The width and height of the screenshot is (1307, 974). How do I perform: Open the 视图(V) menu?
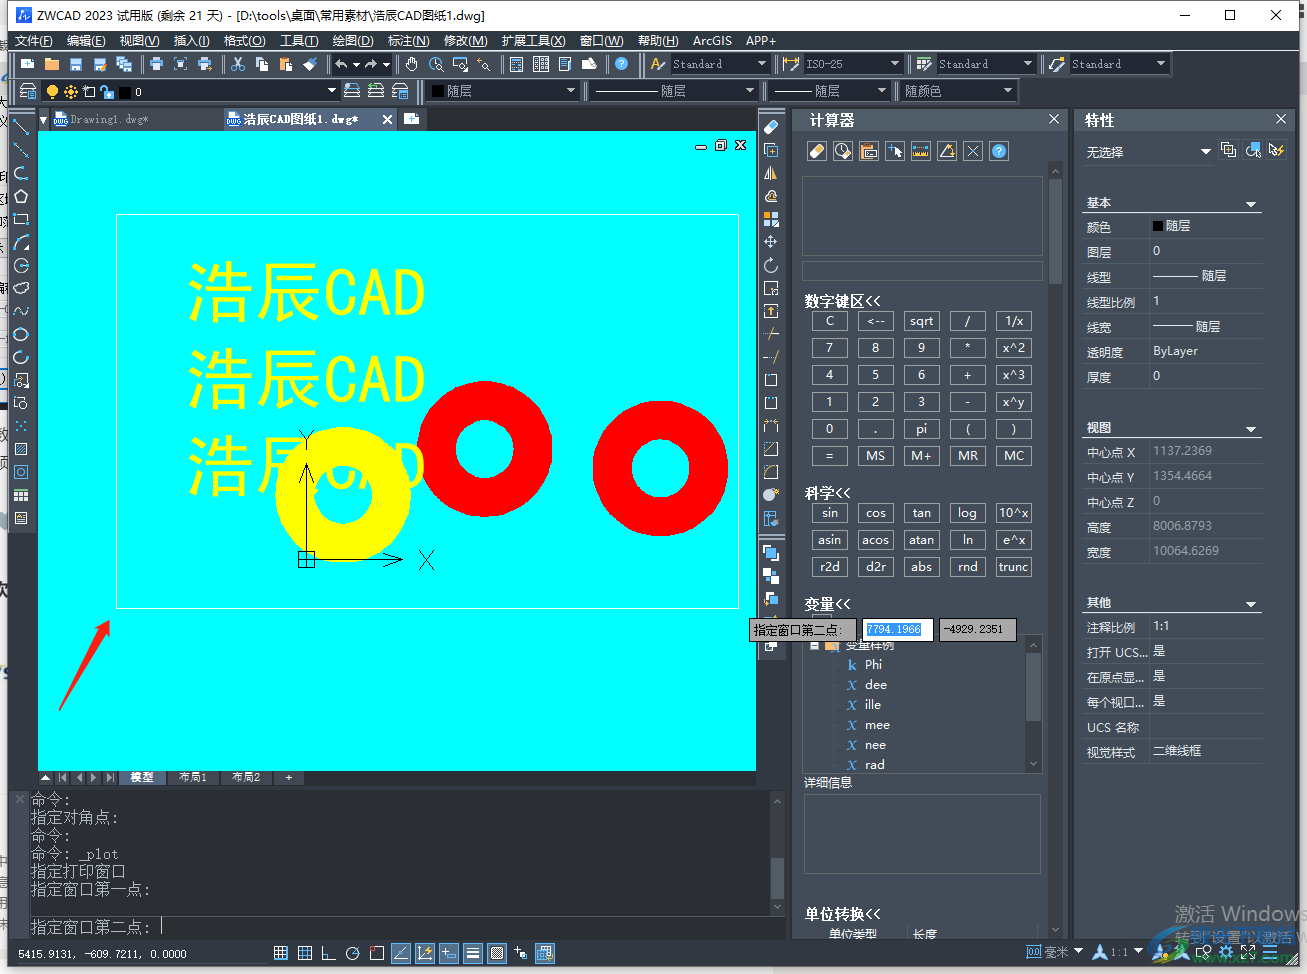[140, 40]
